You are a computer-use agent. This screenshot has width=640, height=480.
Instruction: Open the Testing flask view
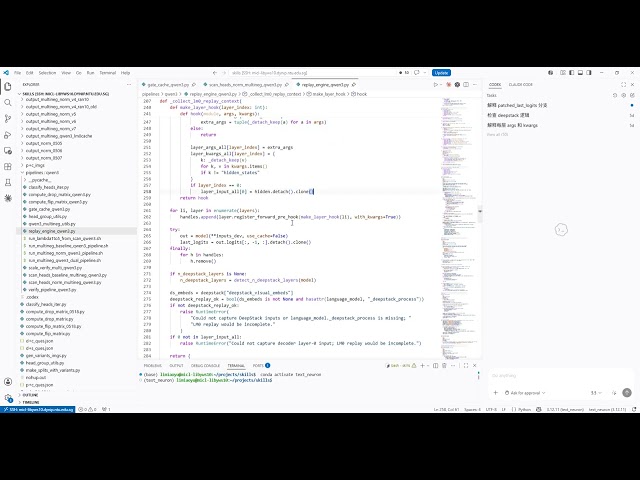coord(8,182)
